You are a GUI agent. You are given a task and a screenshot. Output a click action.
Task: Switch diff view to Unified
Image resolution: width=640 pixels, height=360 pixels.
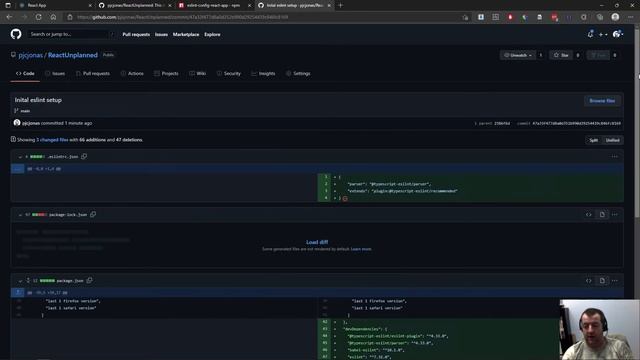[x=612, y=140]
